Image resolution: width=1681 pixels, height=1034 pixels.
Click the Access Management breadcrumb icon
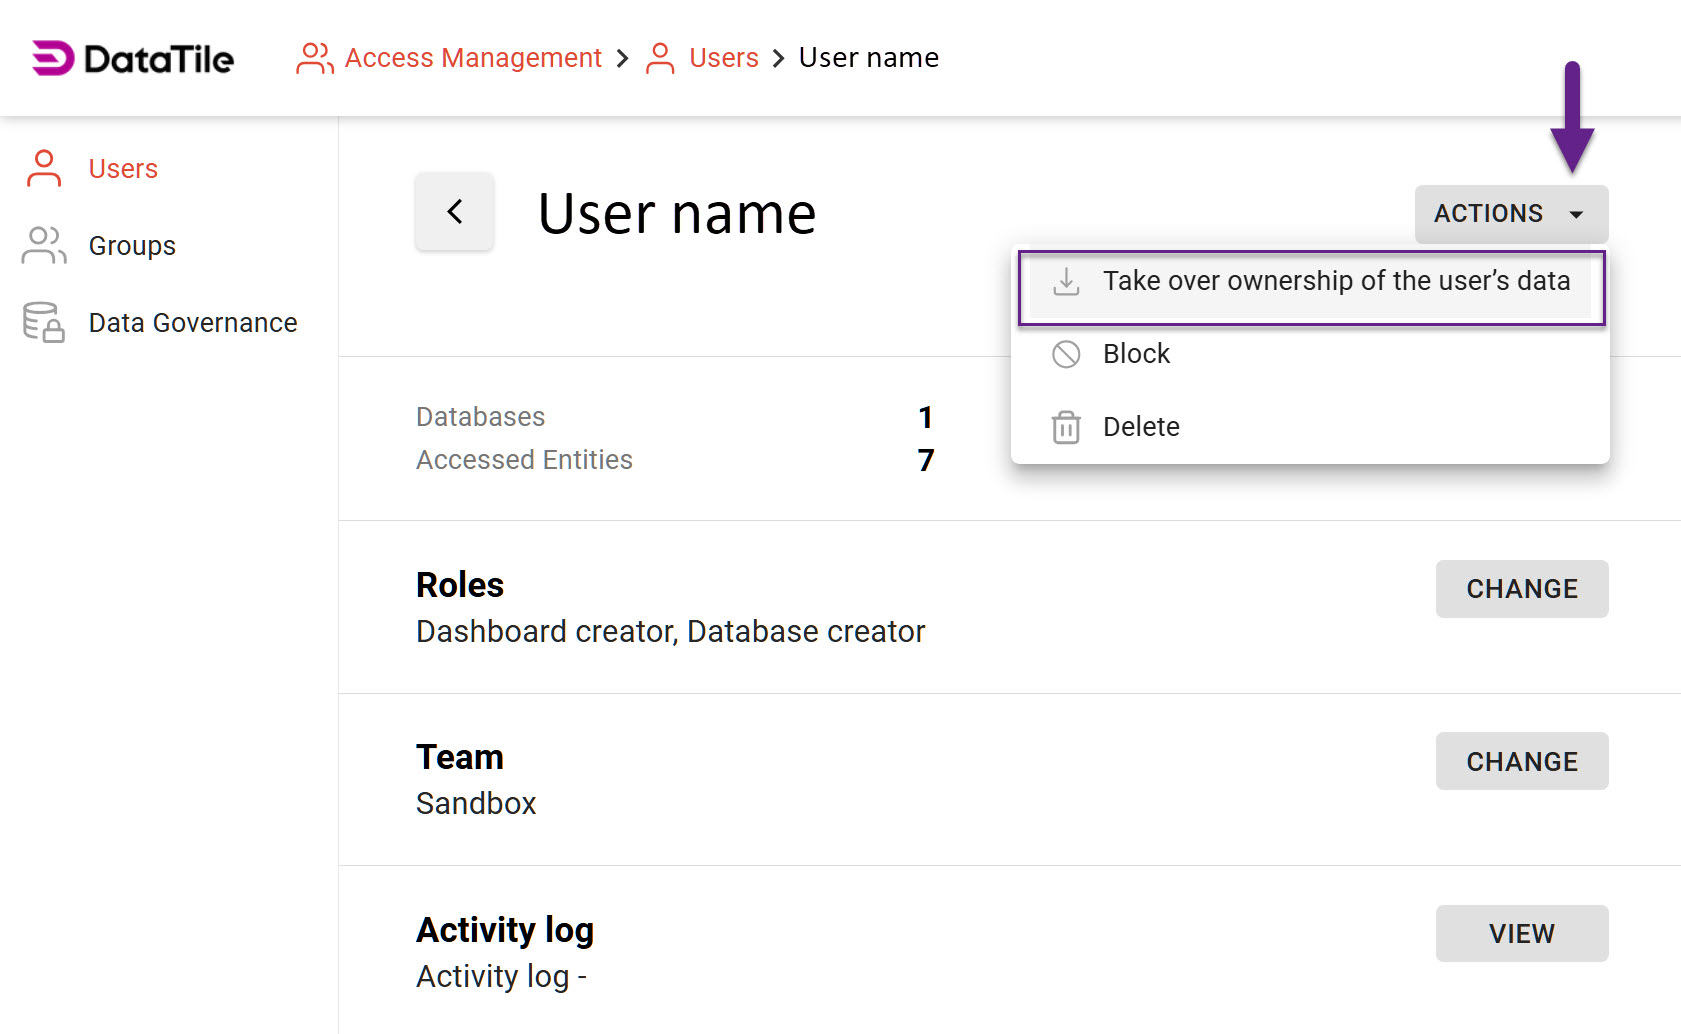pyautogui.click(x=314, y=58)
